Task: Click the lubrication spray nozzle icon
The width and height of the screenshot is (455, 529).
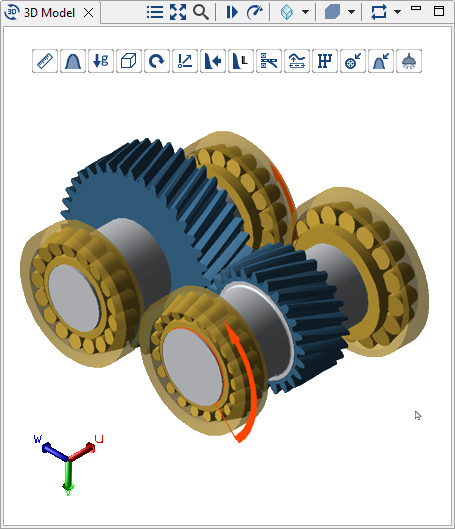Action: (x=409, y=61)
